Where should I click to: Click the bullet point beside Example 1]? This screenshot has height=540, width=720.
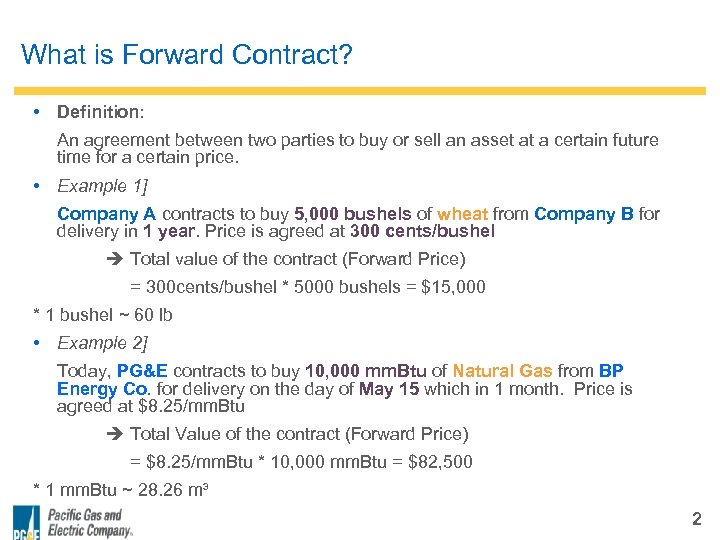36,186
